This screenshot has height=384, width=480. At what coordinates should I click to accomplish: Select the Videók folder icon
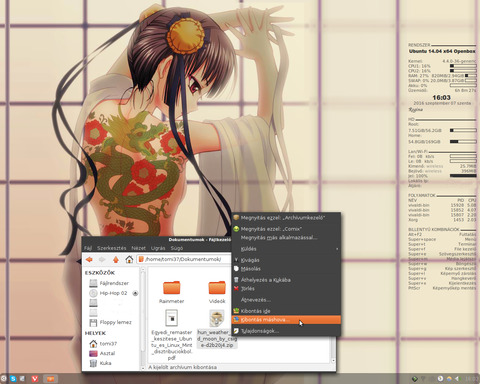pos(217,287)
